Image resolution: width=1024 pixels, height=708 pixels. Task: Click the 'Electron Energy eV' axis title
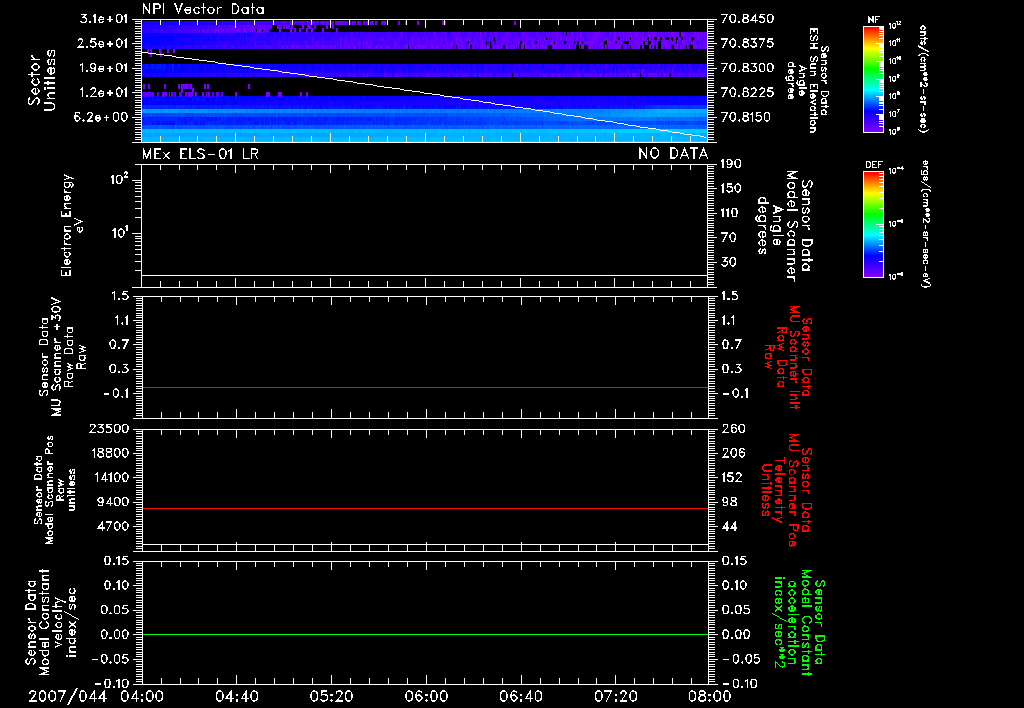point(72,225)
